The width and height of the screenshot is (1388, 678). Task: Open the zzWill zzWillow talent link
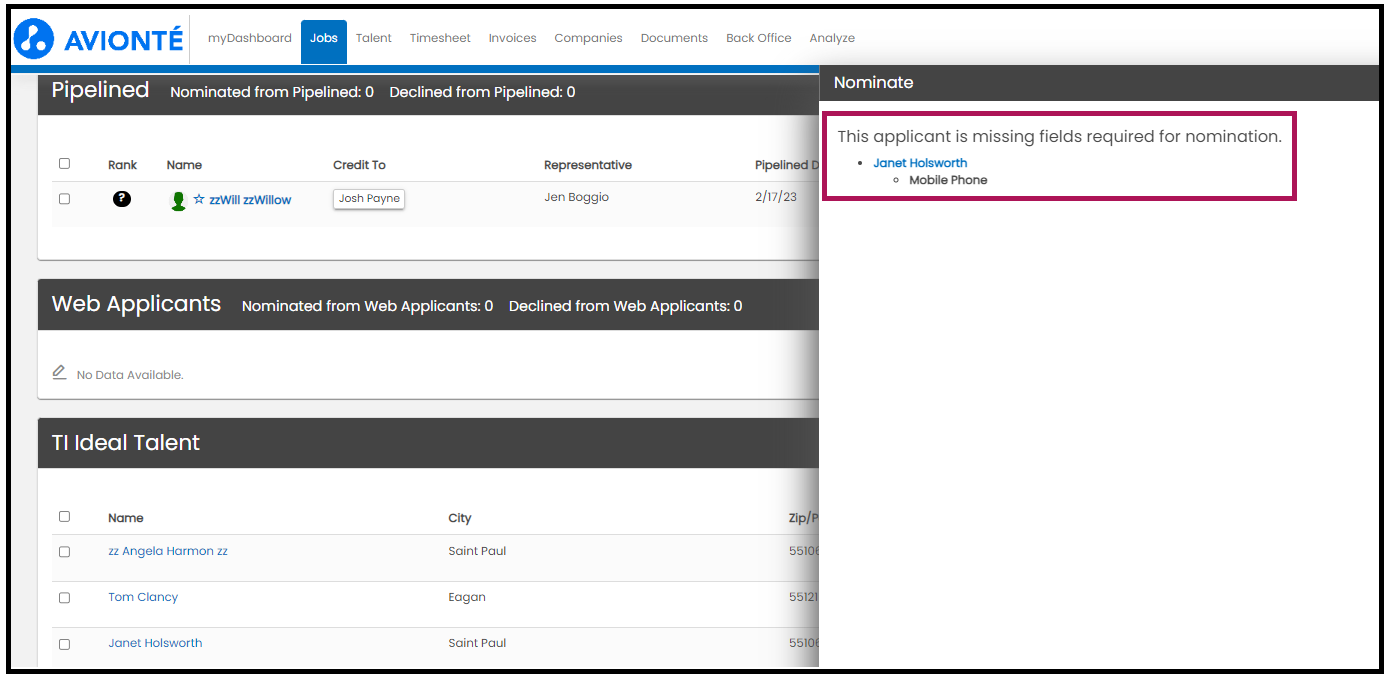250,200
